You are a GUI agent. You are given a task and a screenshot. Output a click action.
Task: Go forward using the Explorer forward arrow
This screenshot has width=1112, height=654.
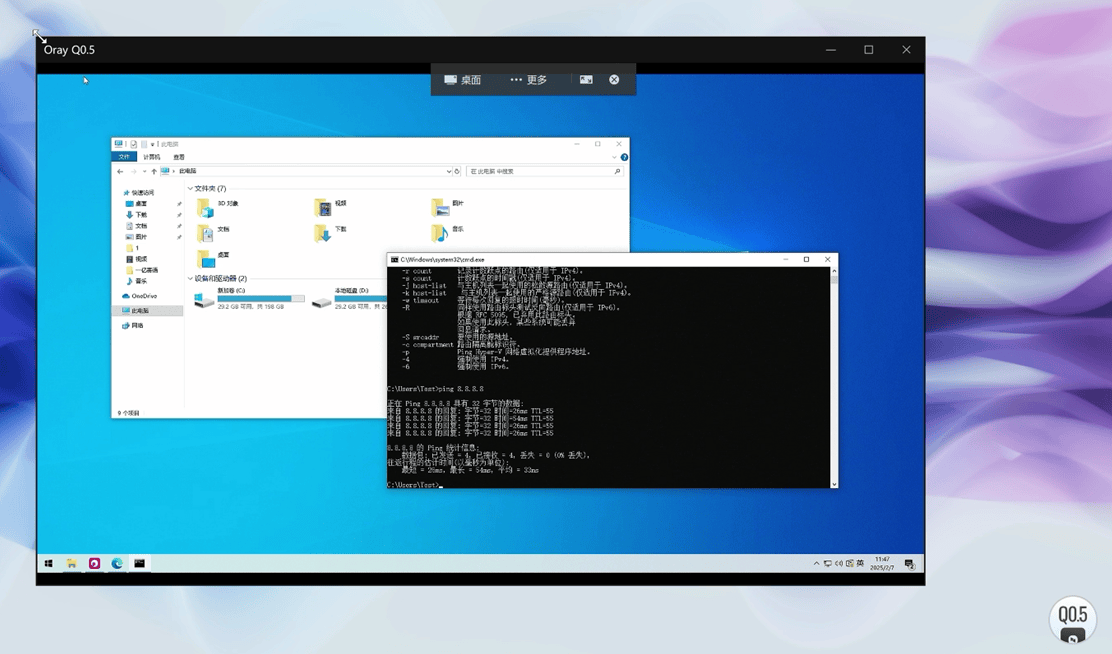[133, 172]
